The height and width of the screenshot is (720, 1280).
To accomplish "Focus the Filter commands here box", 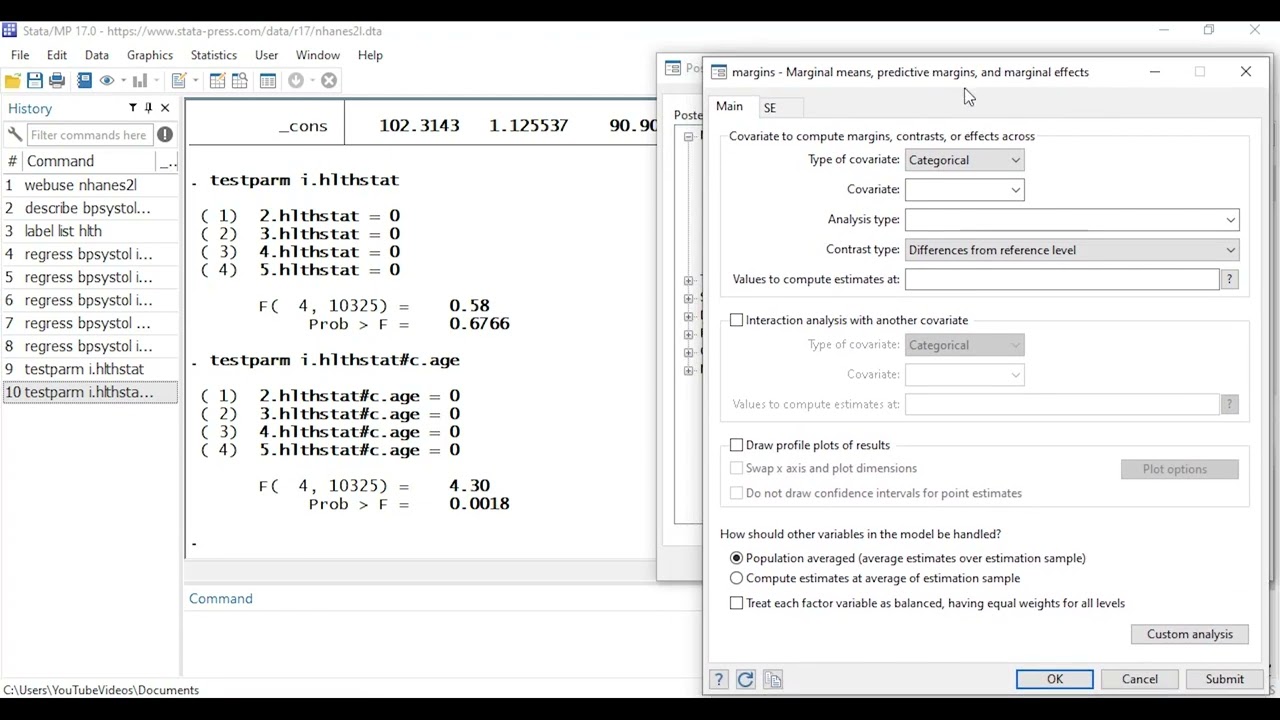I will pyautogui.click(x=89, y=135).
